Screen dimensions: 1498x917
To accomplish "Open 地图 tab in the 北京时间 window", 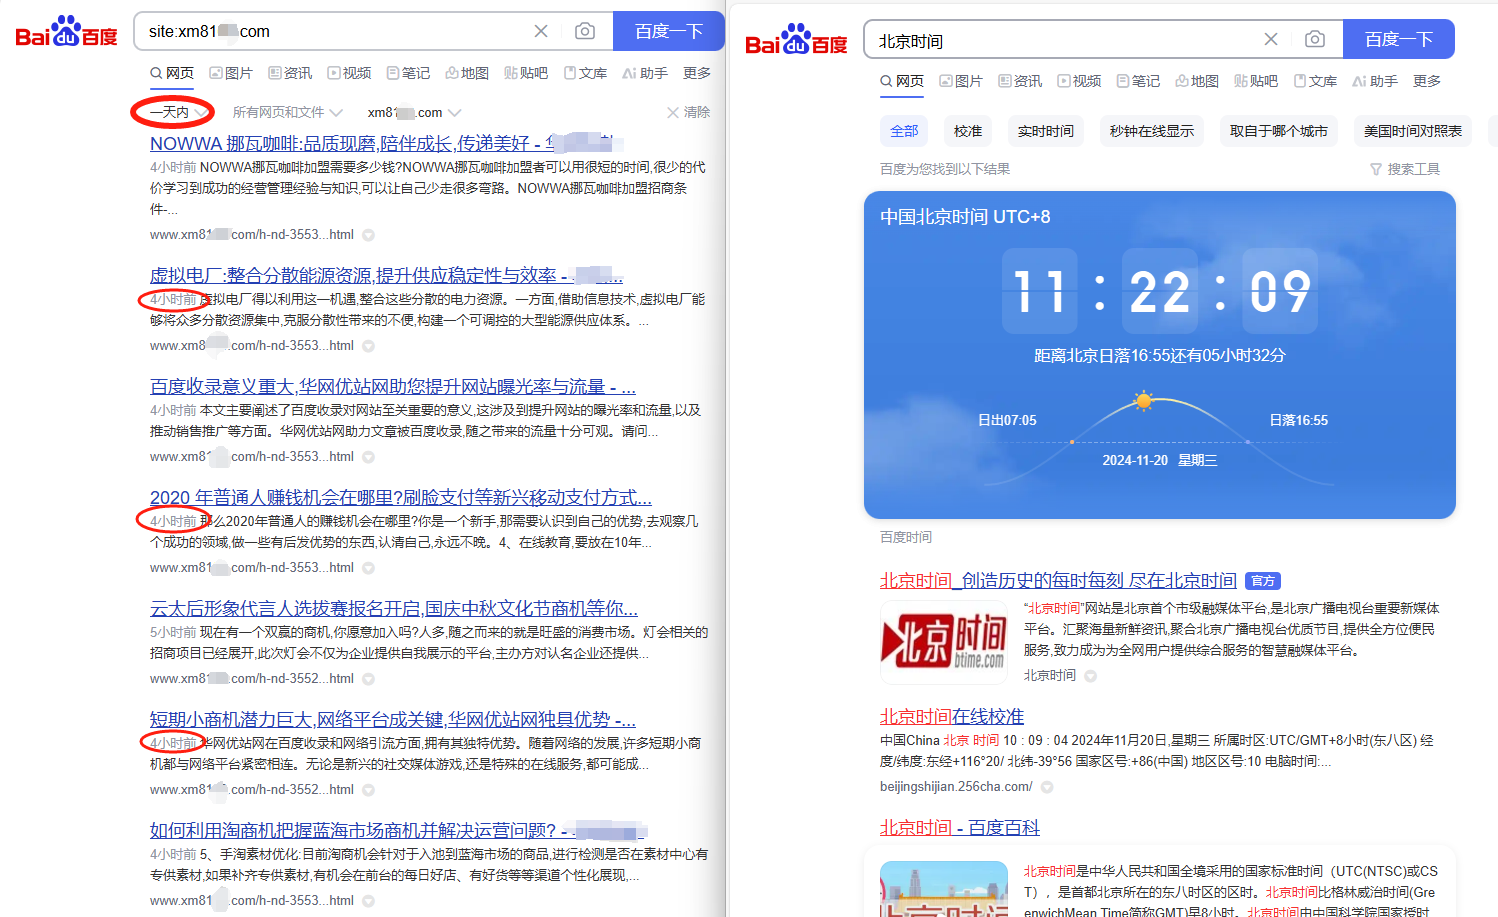I will (1197, 81).
